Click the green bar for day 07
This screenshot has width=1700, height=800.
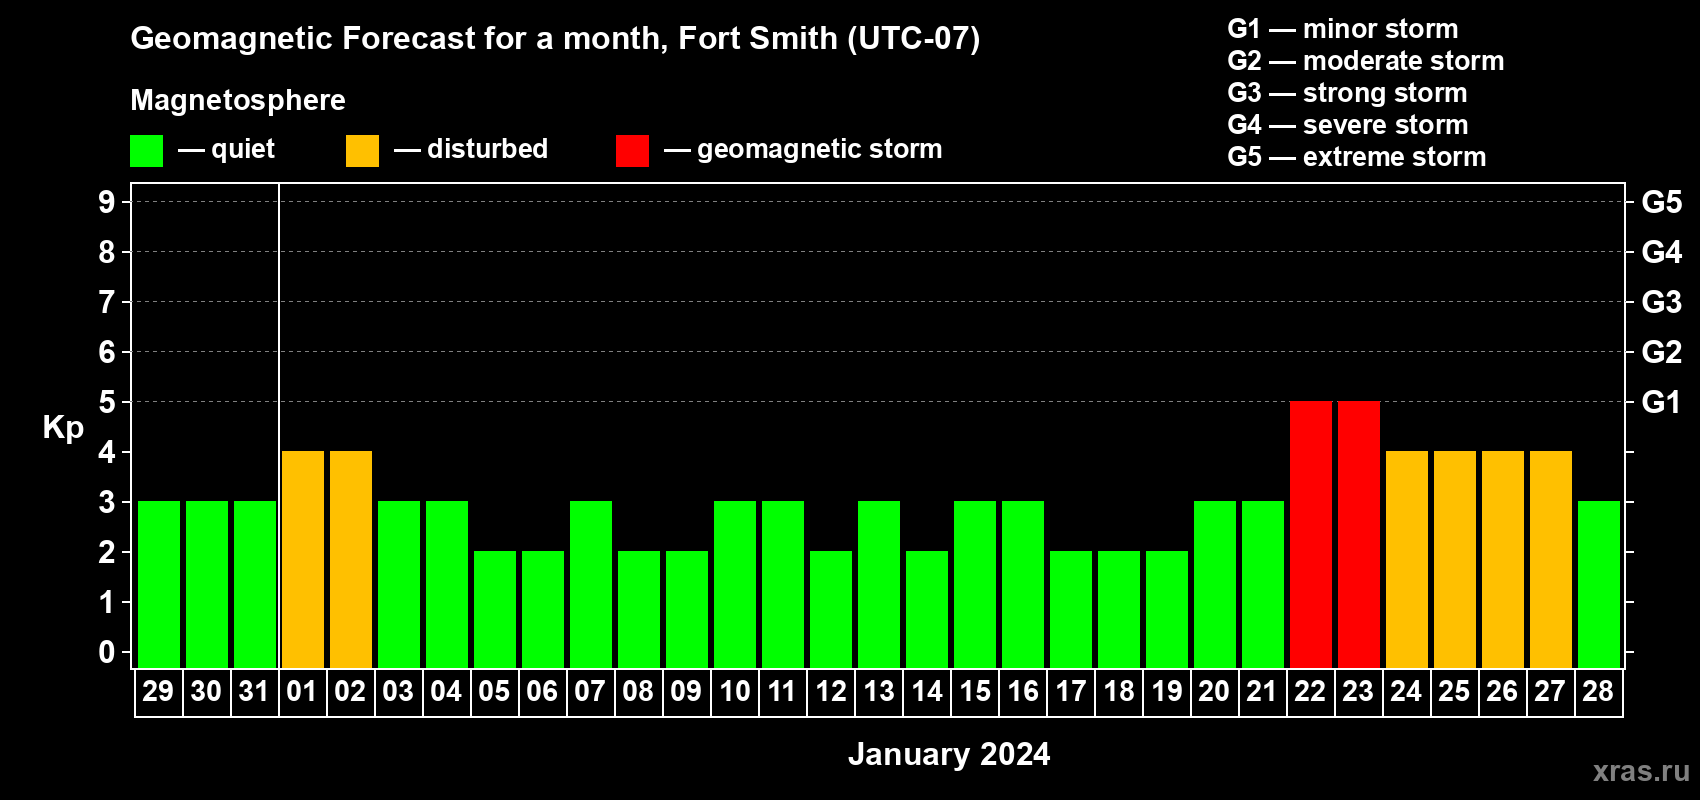(x=590, y=584)
